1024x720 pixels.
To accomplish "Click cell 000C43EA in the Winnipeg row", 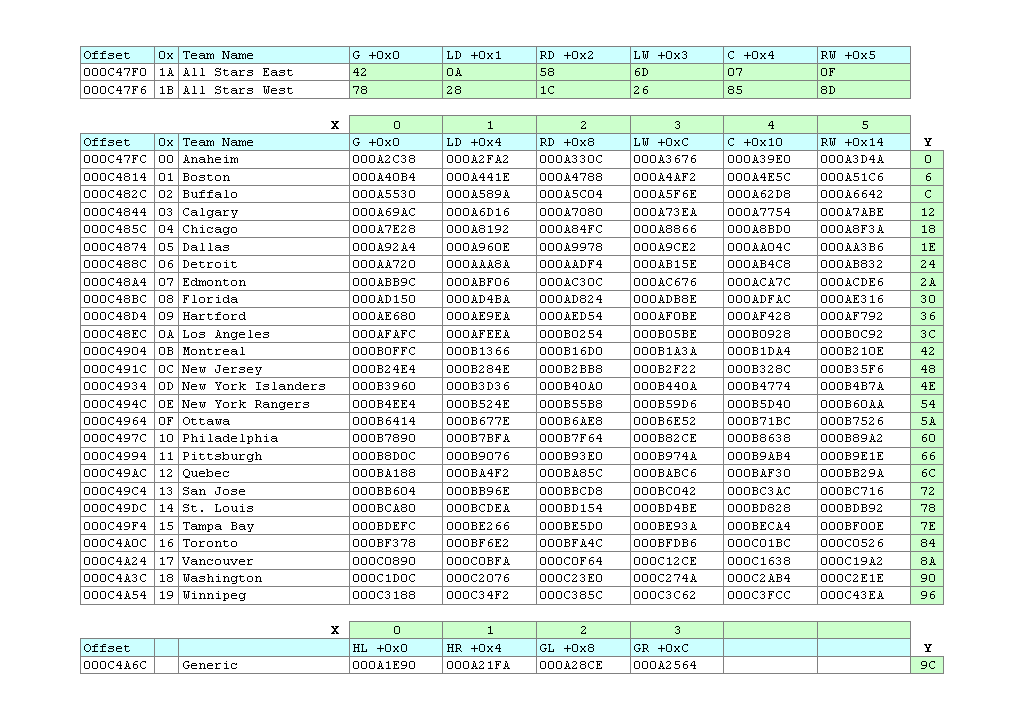I will pyautogui.click(x=863, y=596).
